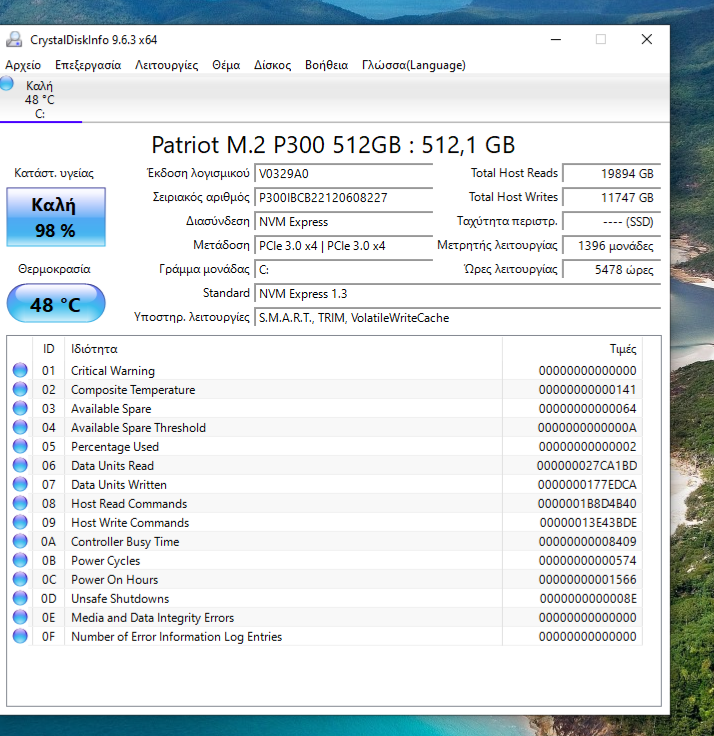Click the drive letter field C:
714x736 pixels.
343,269
